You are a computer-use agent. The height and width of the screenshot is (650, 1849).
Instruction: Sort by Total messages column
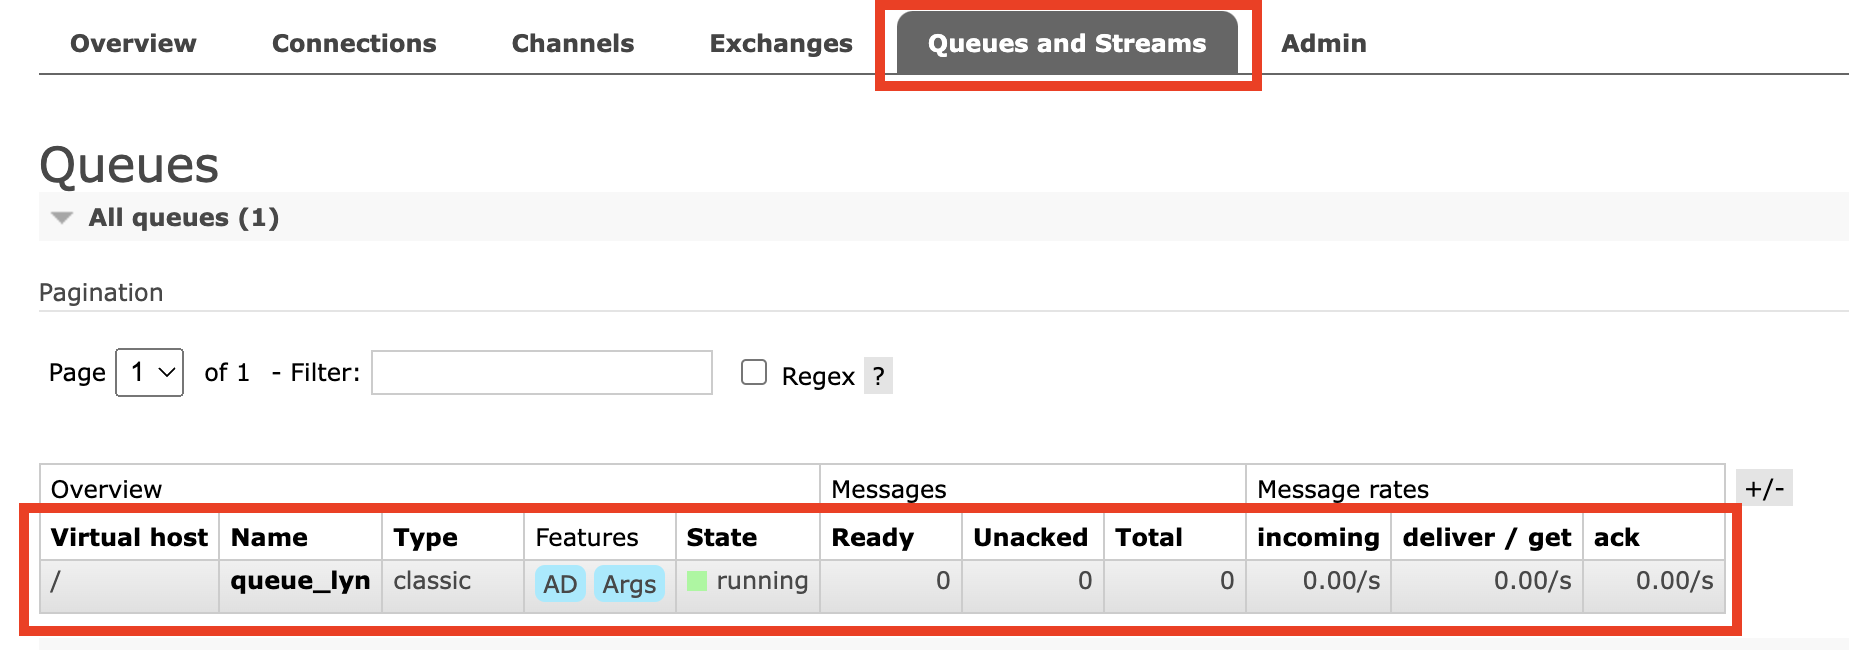(x=1148, y=537)
